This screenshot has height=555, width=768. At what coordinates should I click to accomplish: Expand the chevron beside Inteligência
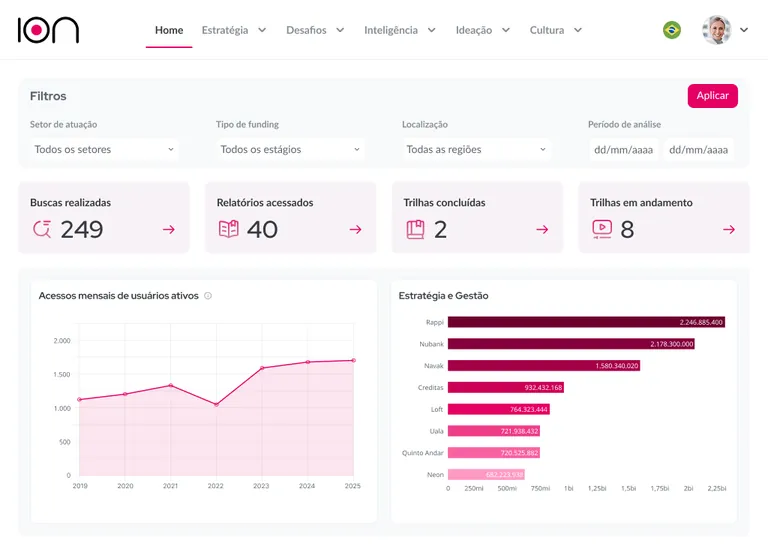click(432, 30)
